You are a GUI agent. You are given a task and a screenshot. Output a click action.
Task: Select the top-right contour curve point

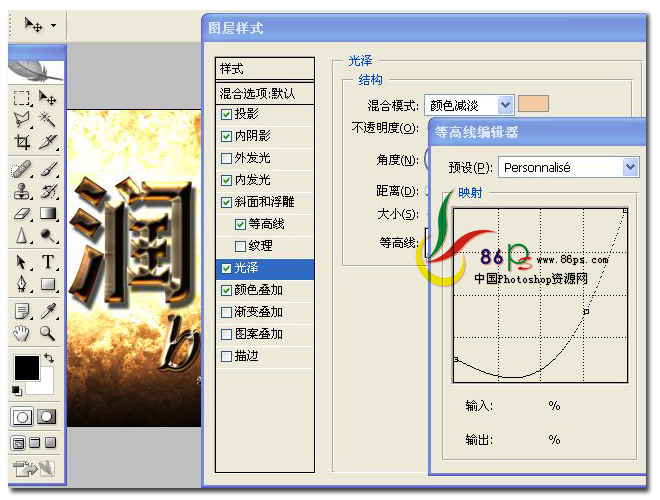pyautogui.click(x=625, y=210)
